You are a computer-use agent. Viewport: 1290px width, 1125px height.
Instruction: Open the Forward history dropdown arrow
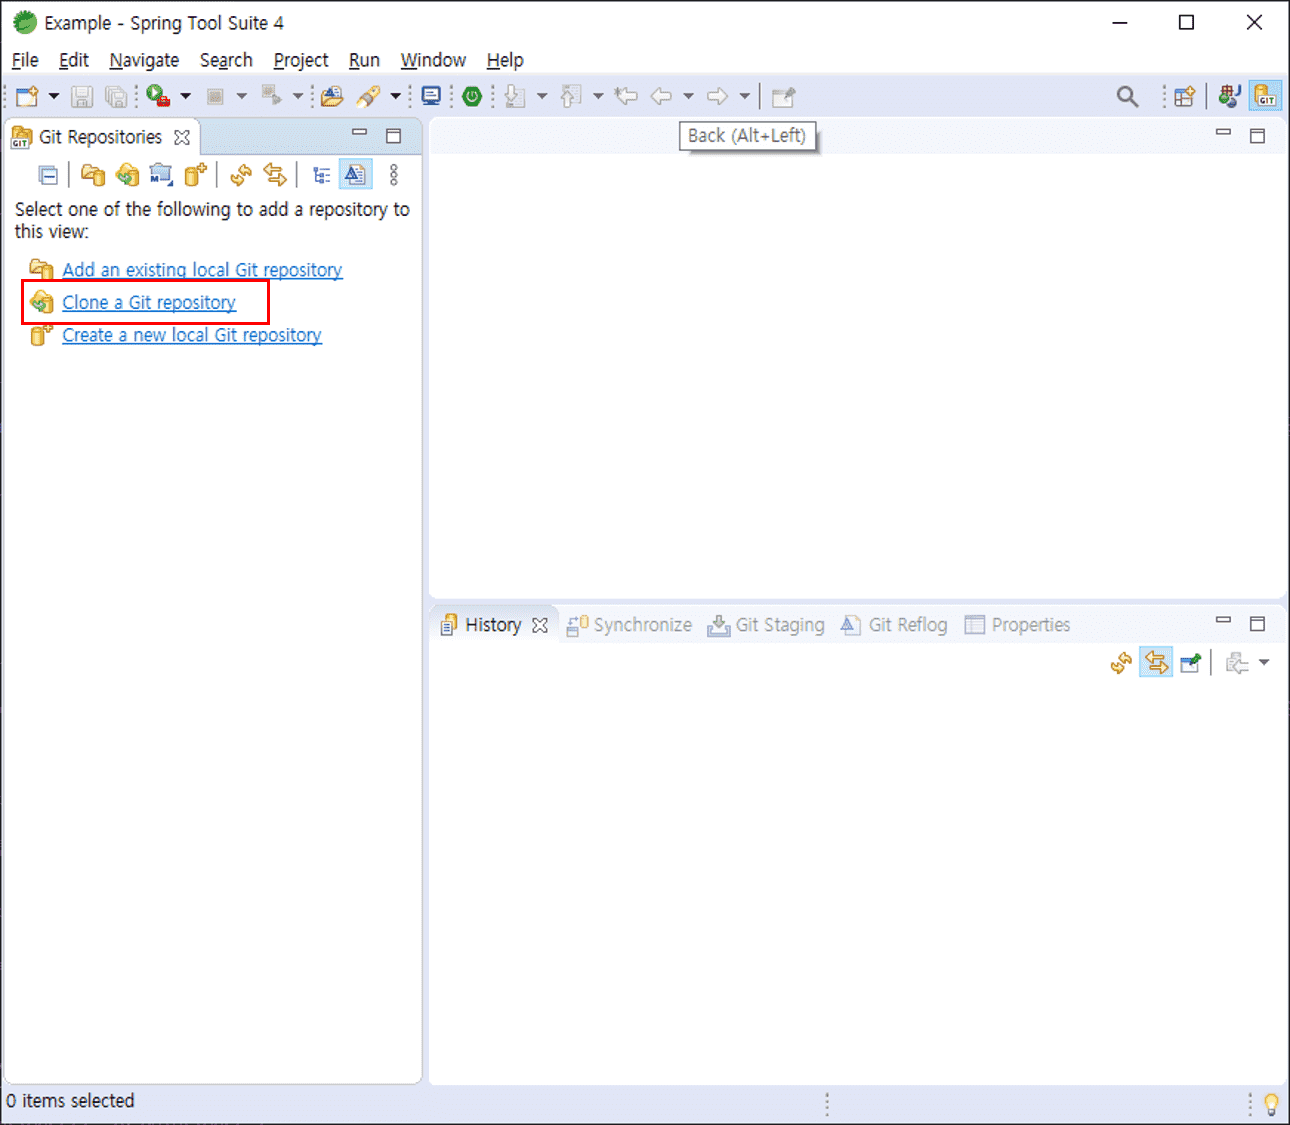(x=744, y=96)
